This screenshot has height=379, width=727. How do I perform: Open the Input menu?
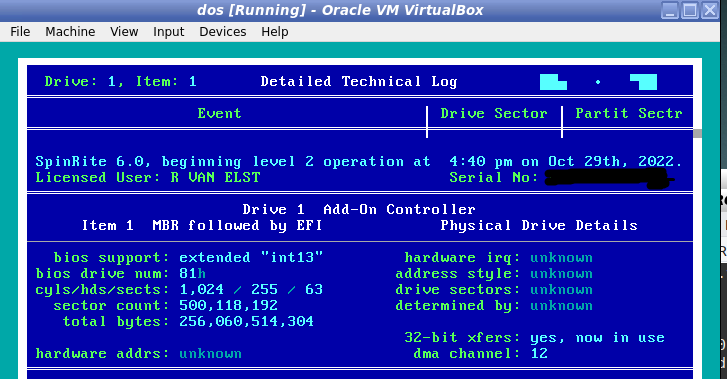(x=168, y=32)
